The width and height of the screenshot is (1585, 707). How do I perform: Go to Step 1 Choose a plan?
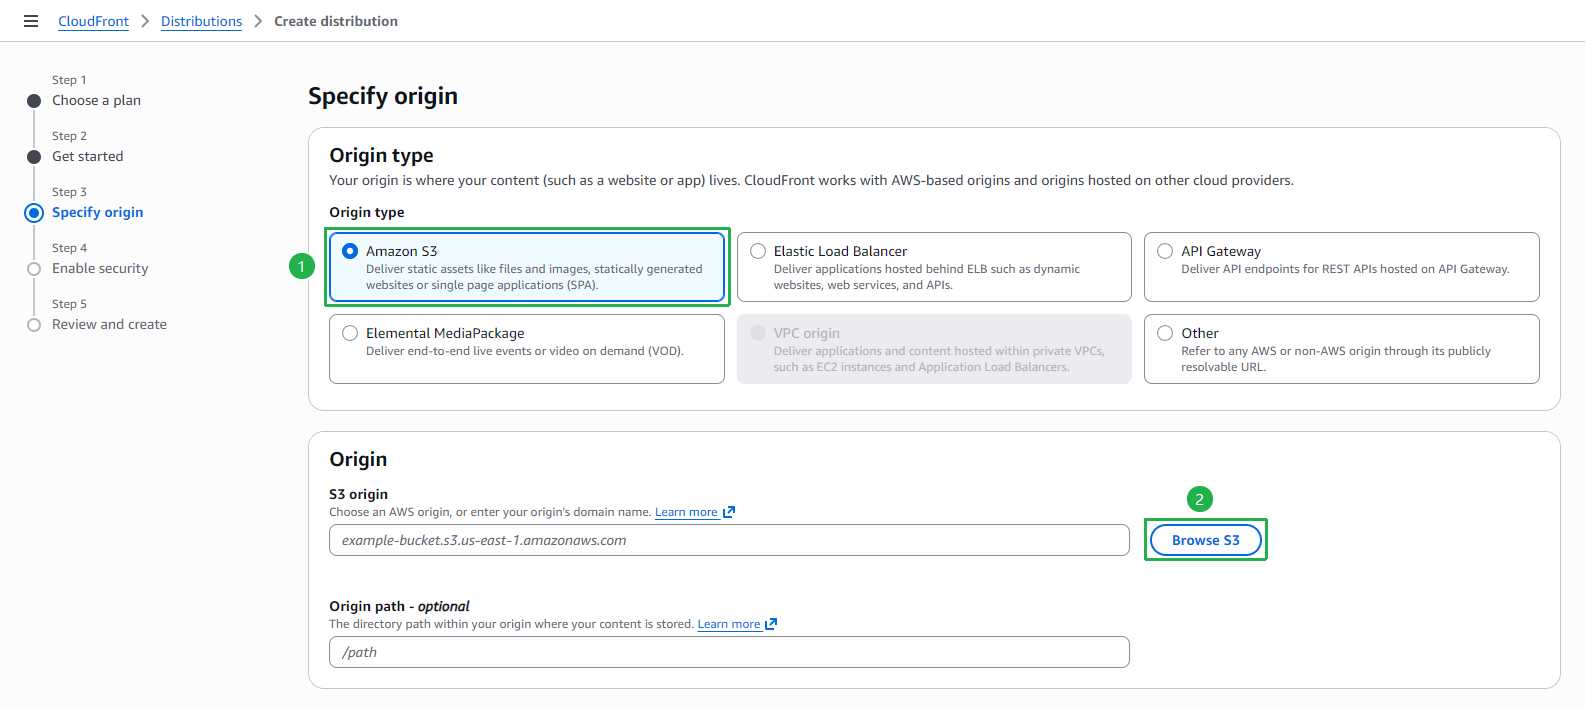coord(96,100)
